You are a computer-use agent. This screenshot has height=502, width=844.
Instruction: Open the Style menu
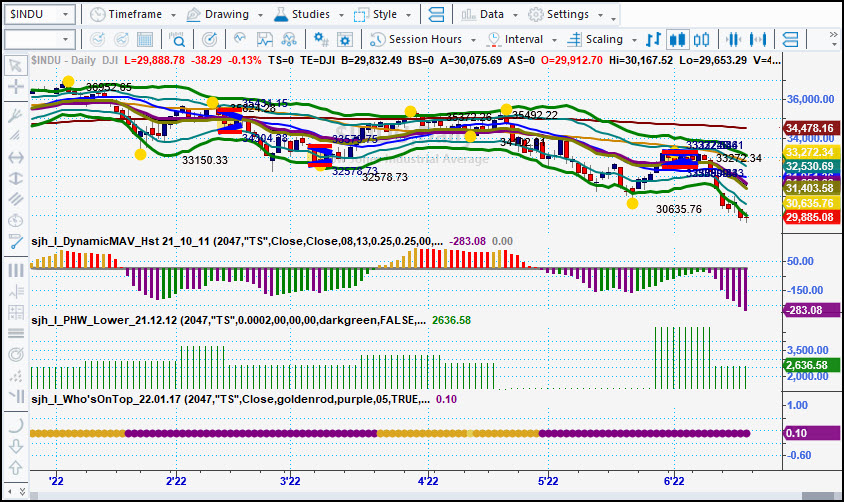pos(376,15)
